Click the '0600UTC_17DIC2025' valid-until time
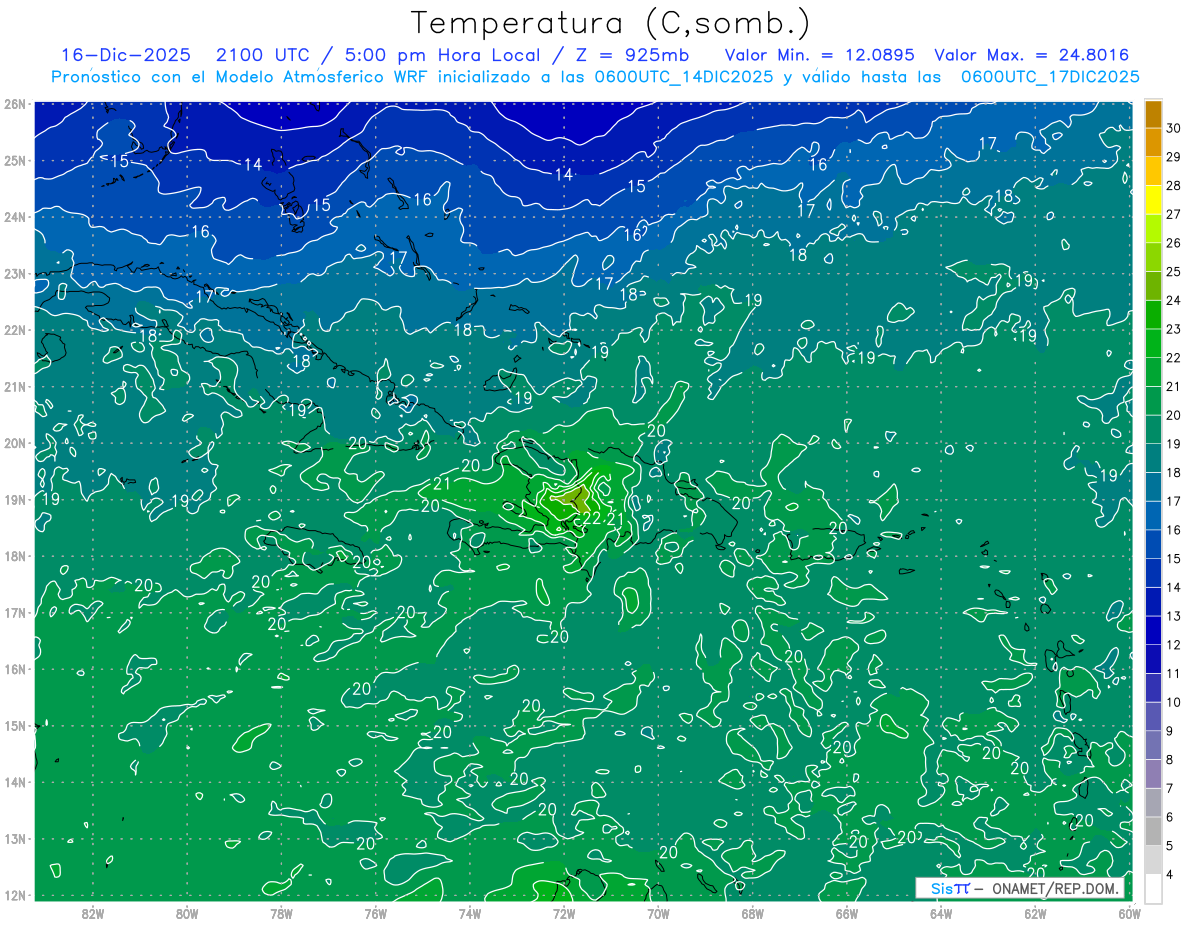 point(1050,77)
